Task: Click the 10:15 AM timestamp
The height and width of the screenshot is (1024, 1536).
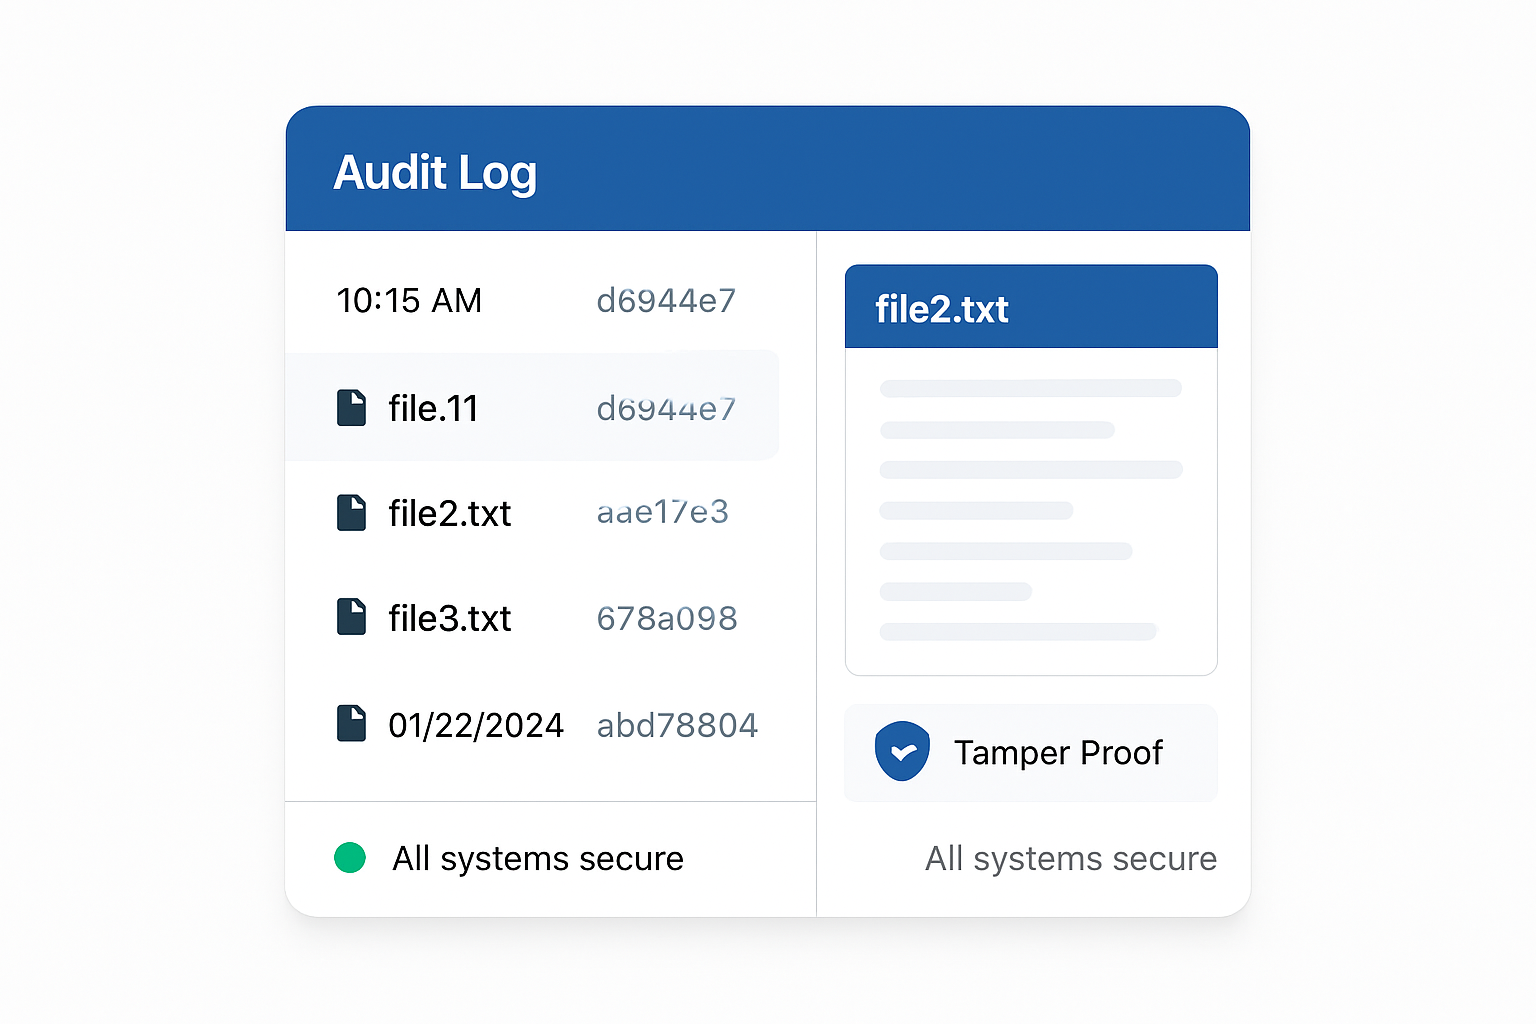Action: click(x=409, y=300)
